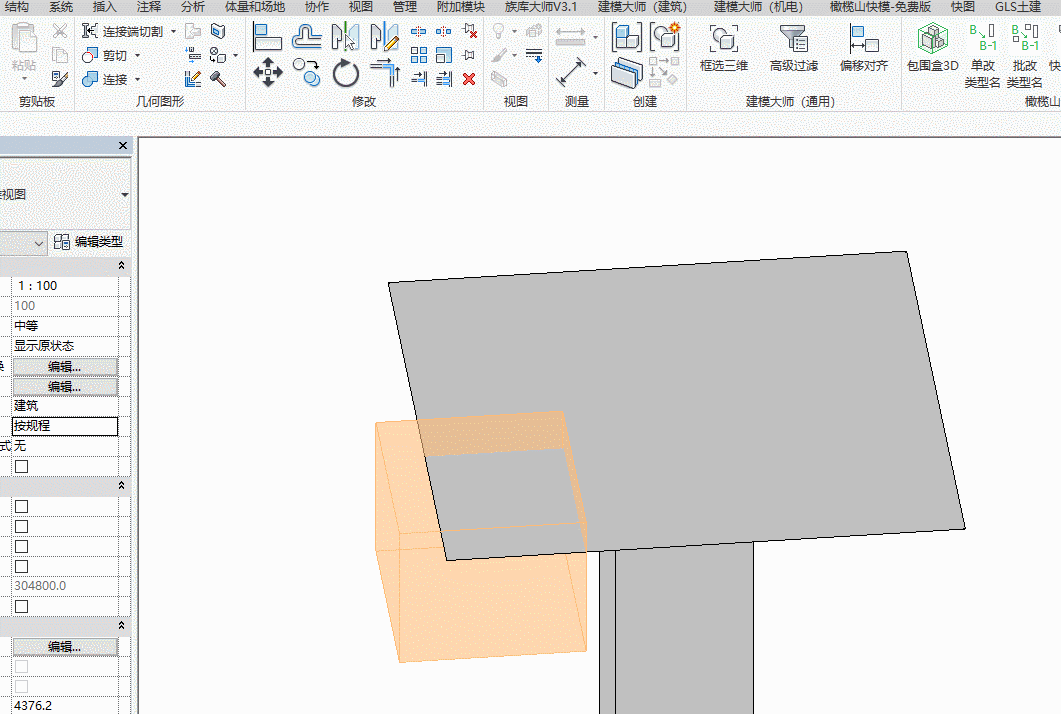Switch to the 体量和场地 tab

[254, 7]
